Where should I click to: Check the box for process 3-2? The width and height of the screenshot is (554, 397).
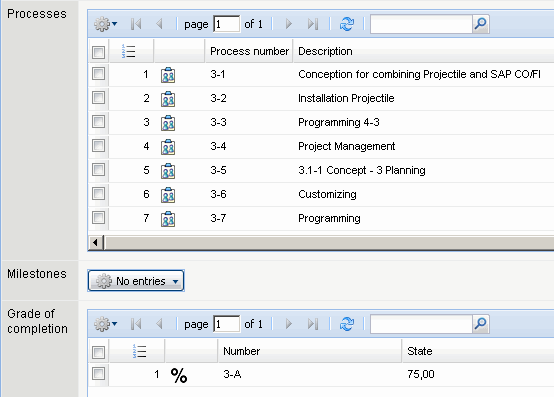point(98,98)
